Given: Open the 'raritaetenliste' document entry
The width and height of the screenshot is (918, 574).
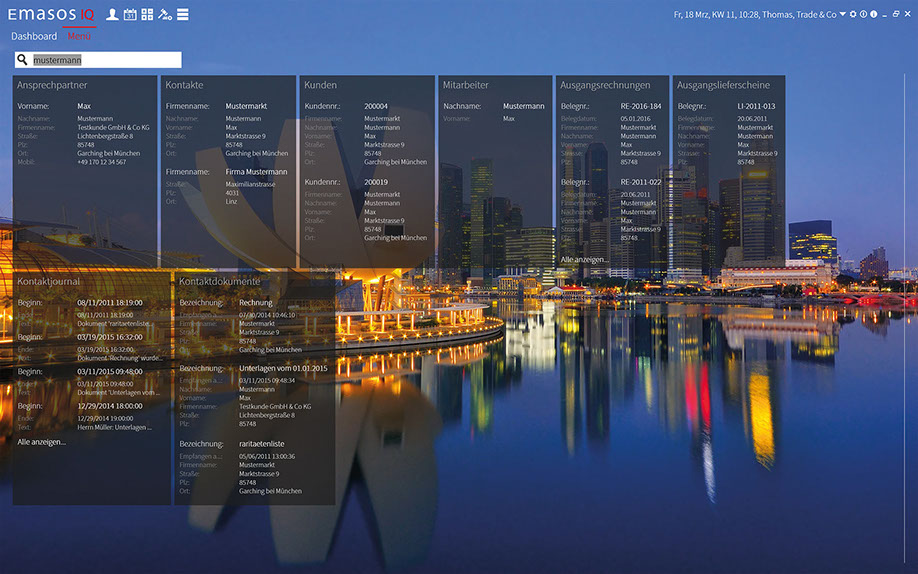Looking at the screenshot, I should point(262,443).
